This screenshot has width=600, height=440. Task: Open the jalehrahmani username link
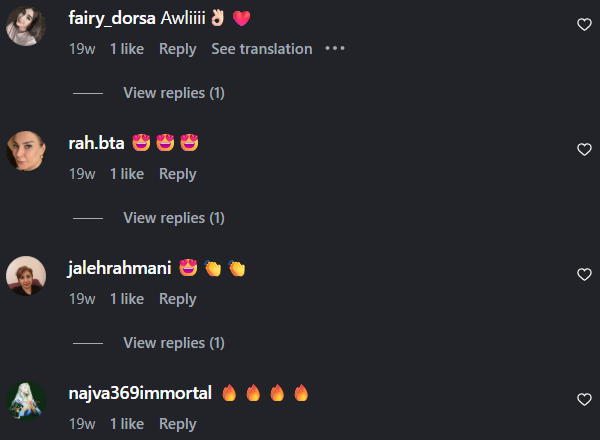point(119,268)
